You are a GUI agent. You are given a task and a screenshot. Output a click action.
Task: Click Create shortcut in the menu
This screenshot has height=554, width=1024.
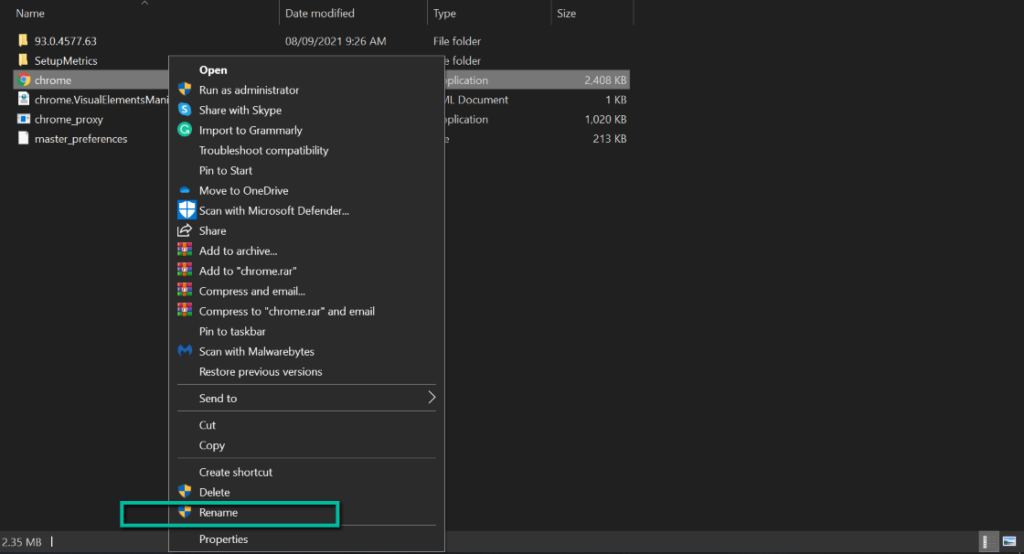point(235,472)
